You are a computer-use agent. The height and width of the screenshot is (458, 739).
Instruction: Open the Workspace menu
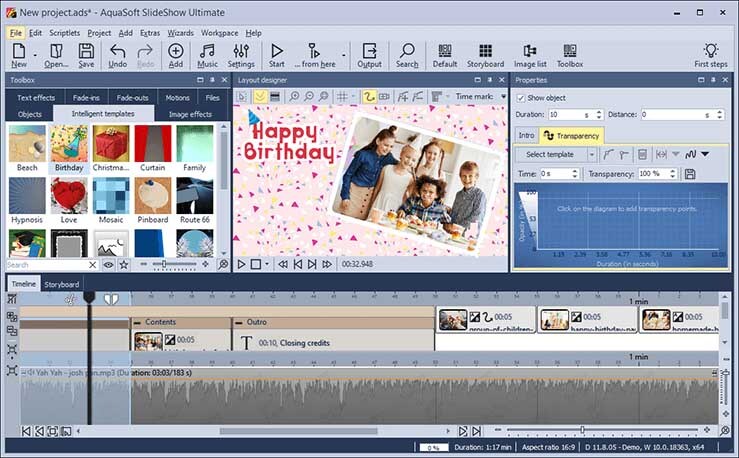point(219,33)
